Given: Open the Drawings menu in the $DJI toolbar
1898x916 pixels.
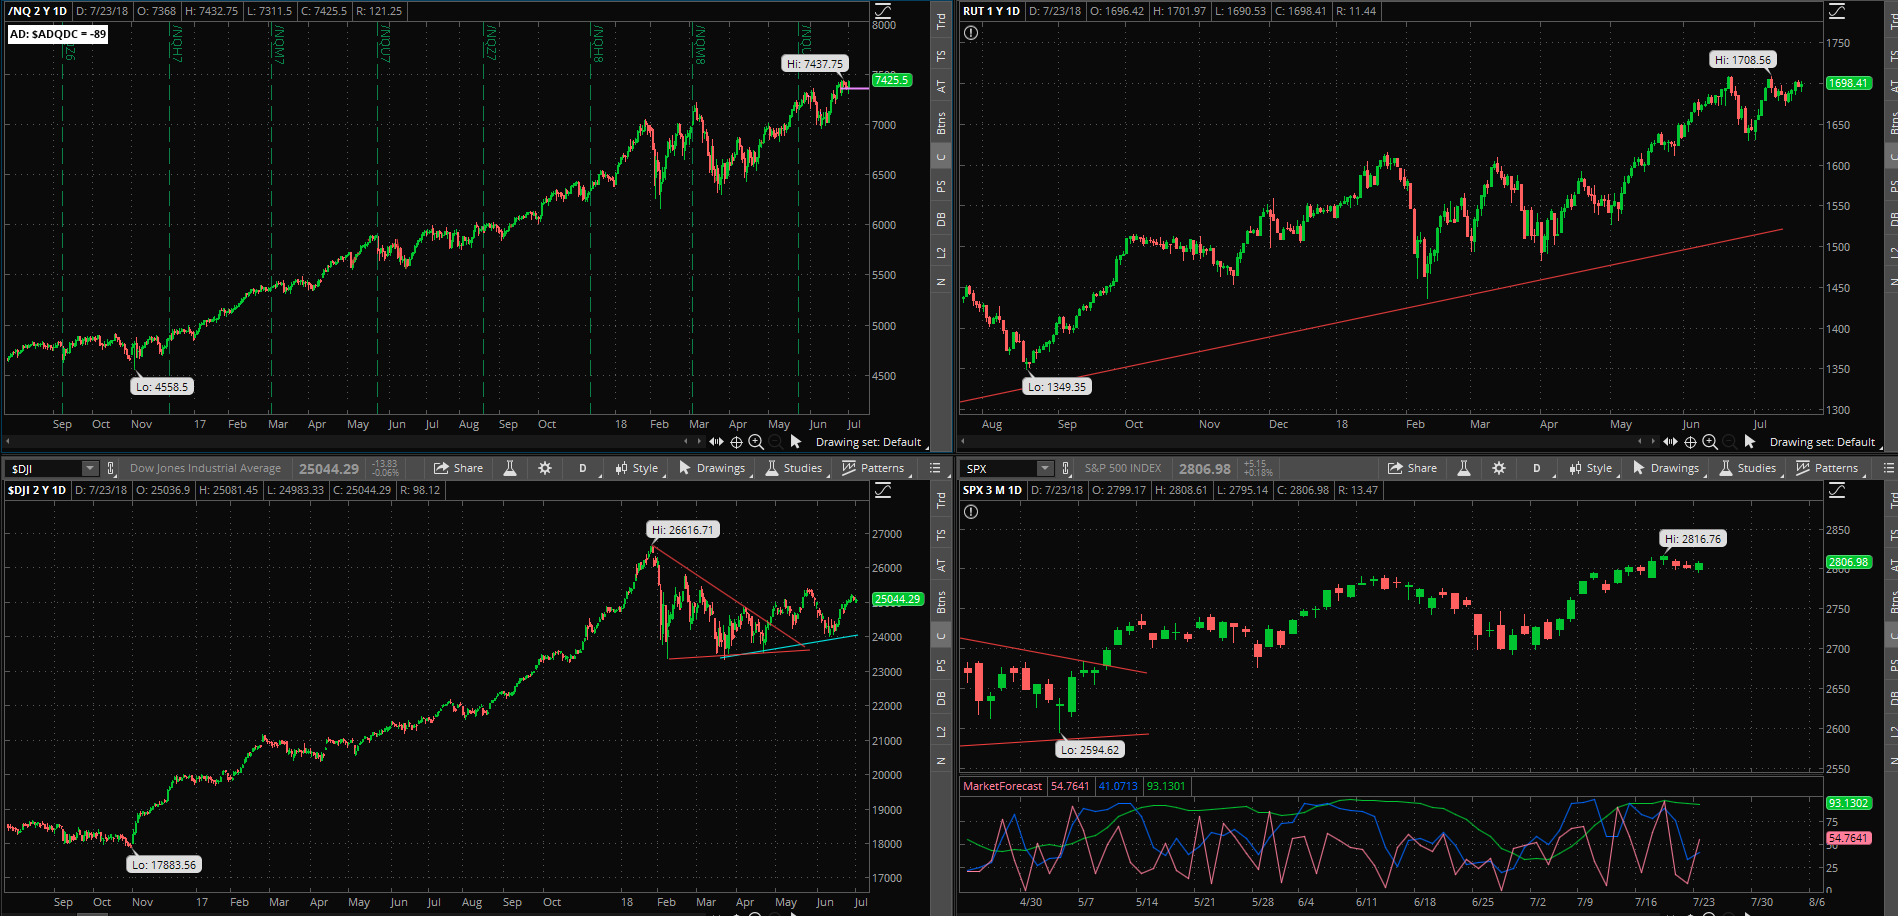Looking at the screenshot, I should click(x=712, y=468).
